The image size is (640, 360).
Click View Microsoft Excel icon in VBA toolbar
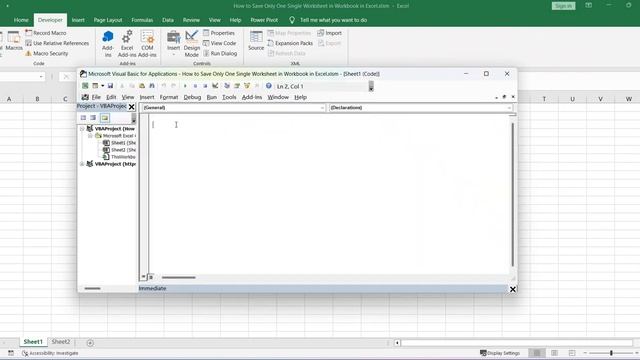[x=85, y=86]
